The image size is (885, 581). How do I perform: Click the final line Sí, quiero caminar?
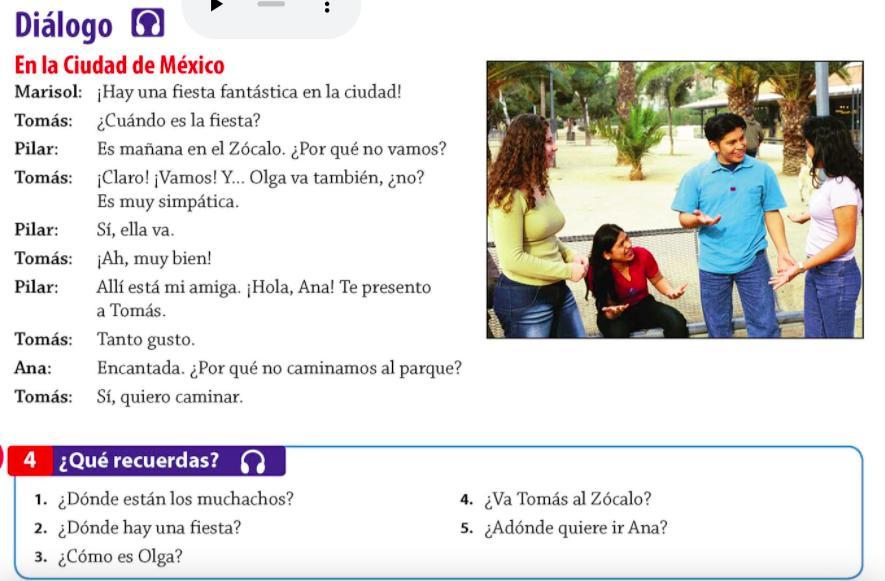click(x=169, y=397)
